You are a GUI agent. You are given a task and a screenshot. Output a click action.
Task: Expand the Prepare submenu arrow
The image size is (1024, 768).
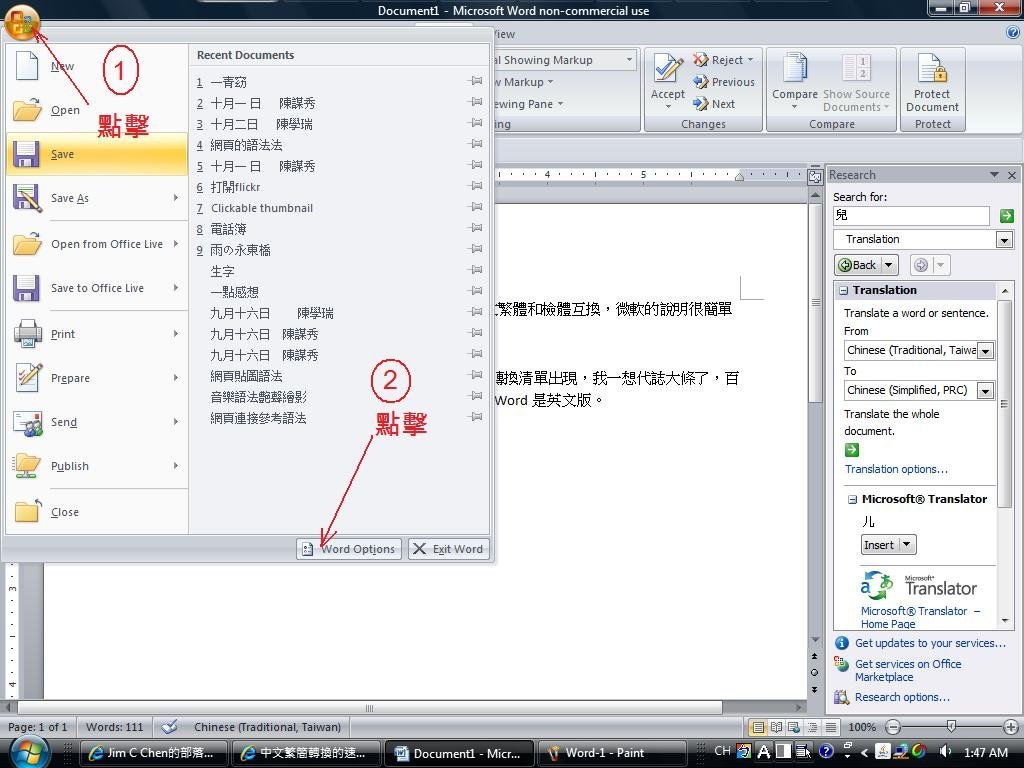pos(176,377)
